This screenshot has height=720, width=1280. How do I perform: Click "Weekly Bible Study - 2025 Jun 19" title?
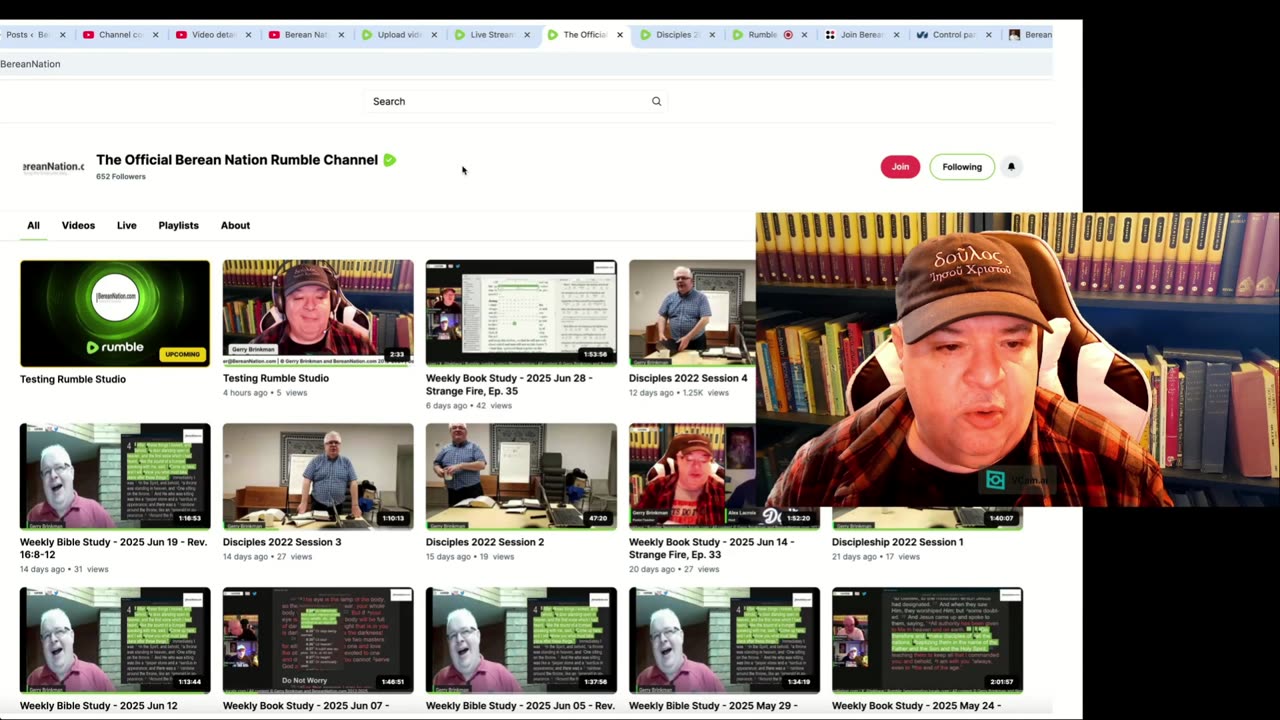click(113, 548)
